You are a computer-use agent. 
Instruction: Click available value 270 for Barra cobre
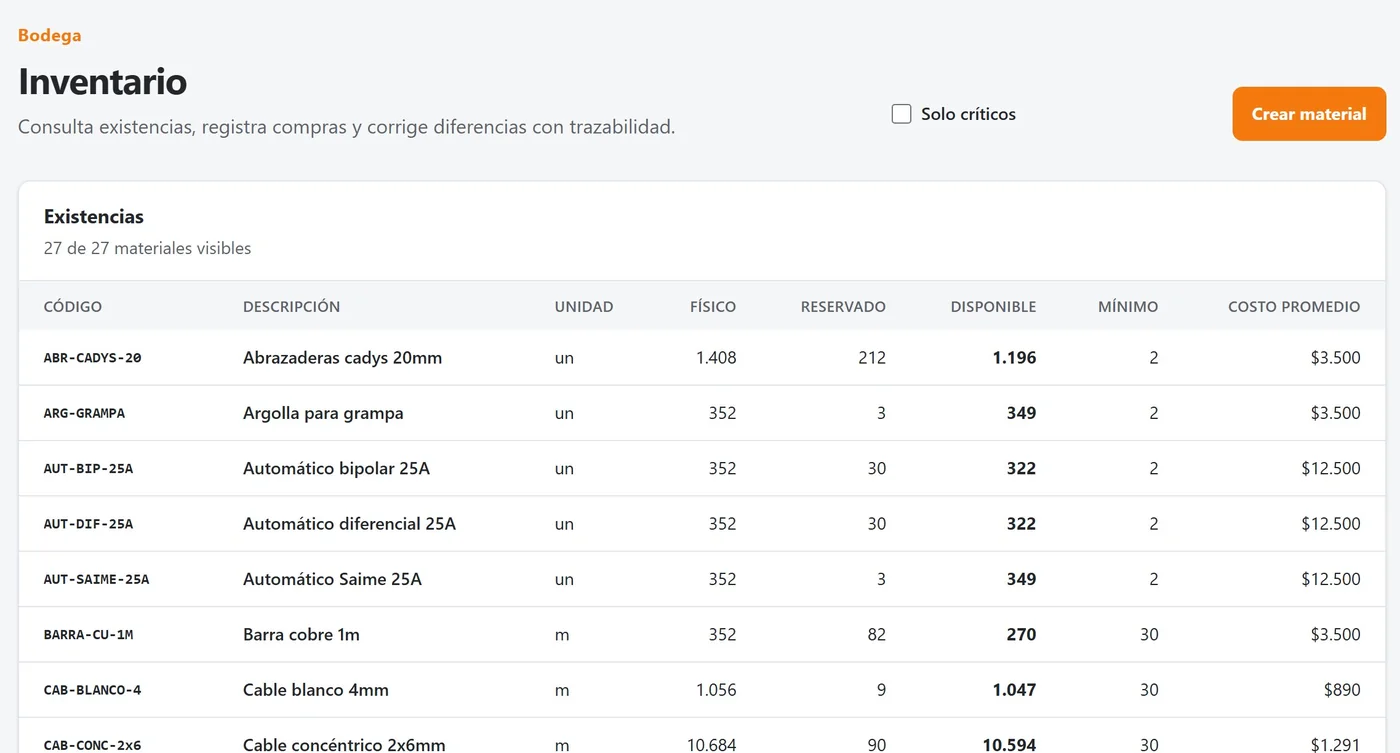[x=1021, y=635]
